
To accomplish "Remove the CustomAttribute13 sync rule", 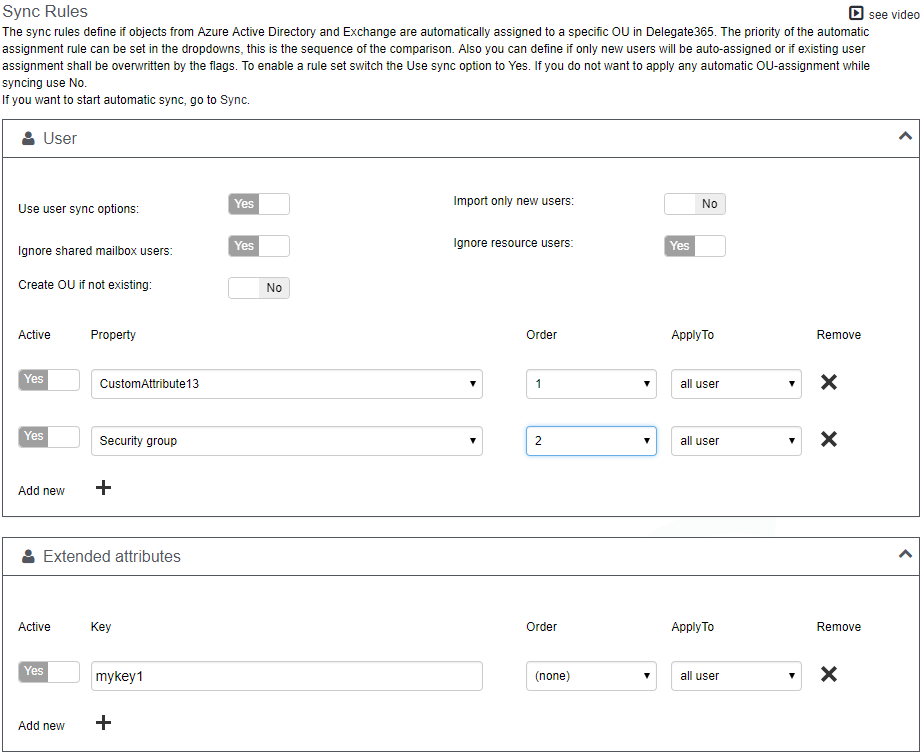I will pyautogui.click(x=828, y=382).
